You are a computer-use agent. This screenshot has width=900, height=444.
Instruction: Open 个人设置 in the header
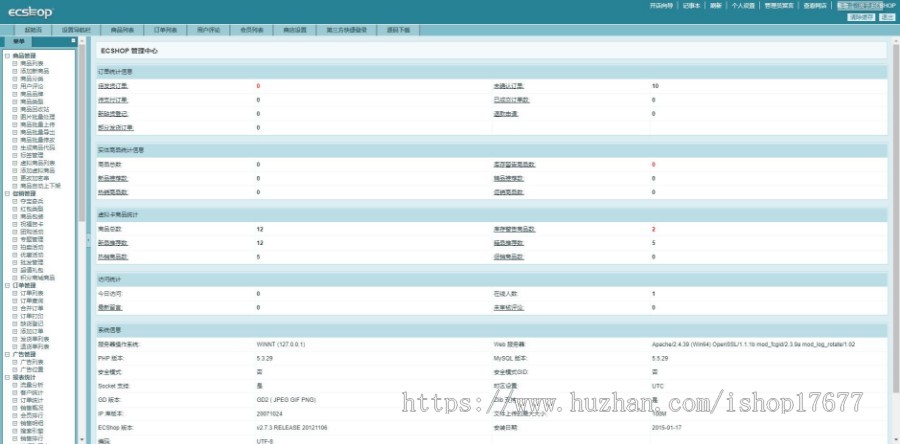tap(743, 6)
